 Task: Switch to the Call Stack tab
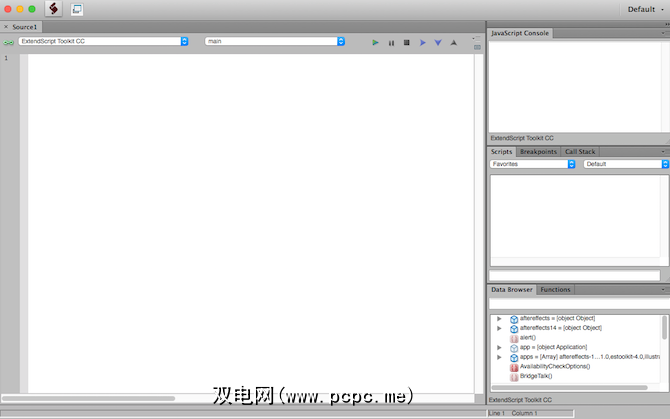pos(580,152)
